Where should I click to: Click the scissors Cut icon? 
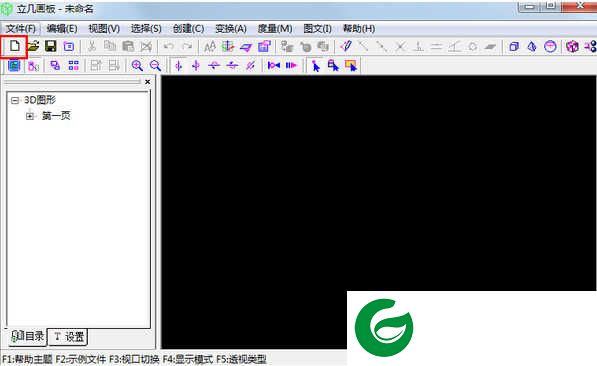92,46
